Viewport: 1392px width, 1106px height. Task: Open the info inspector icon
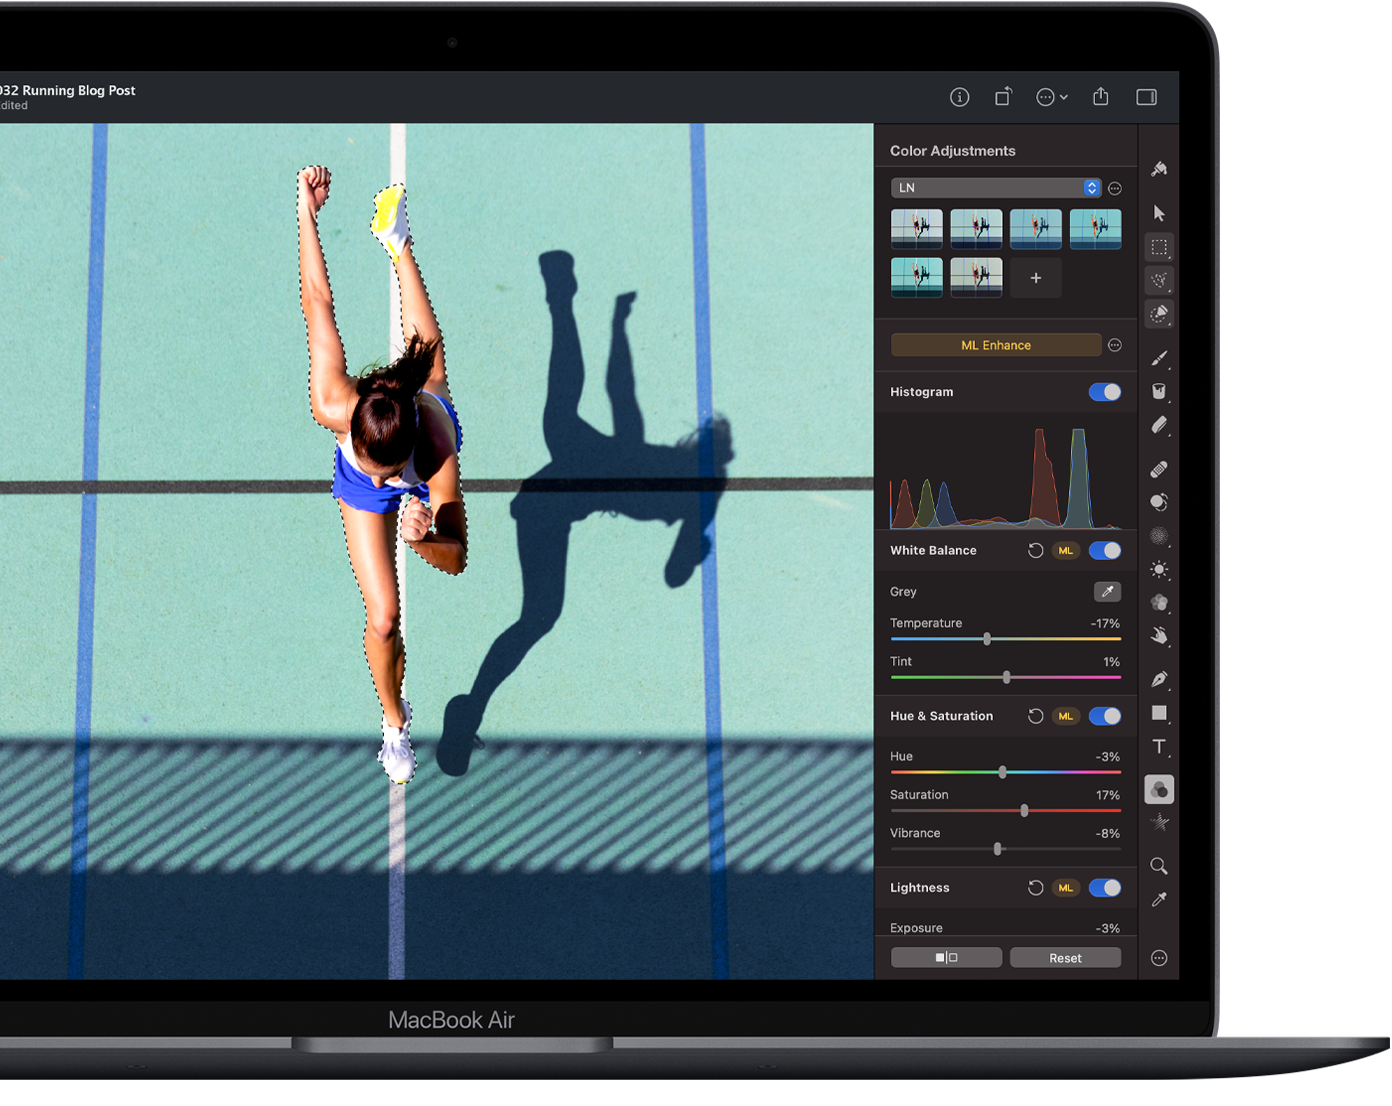coord(959,97)
